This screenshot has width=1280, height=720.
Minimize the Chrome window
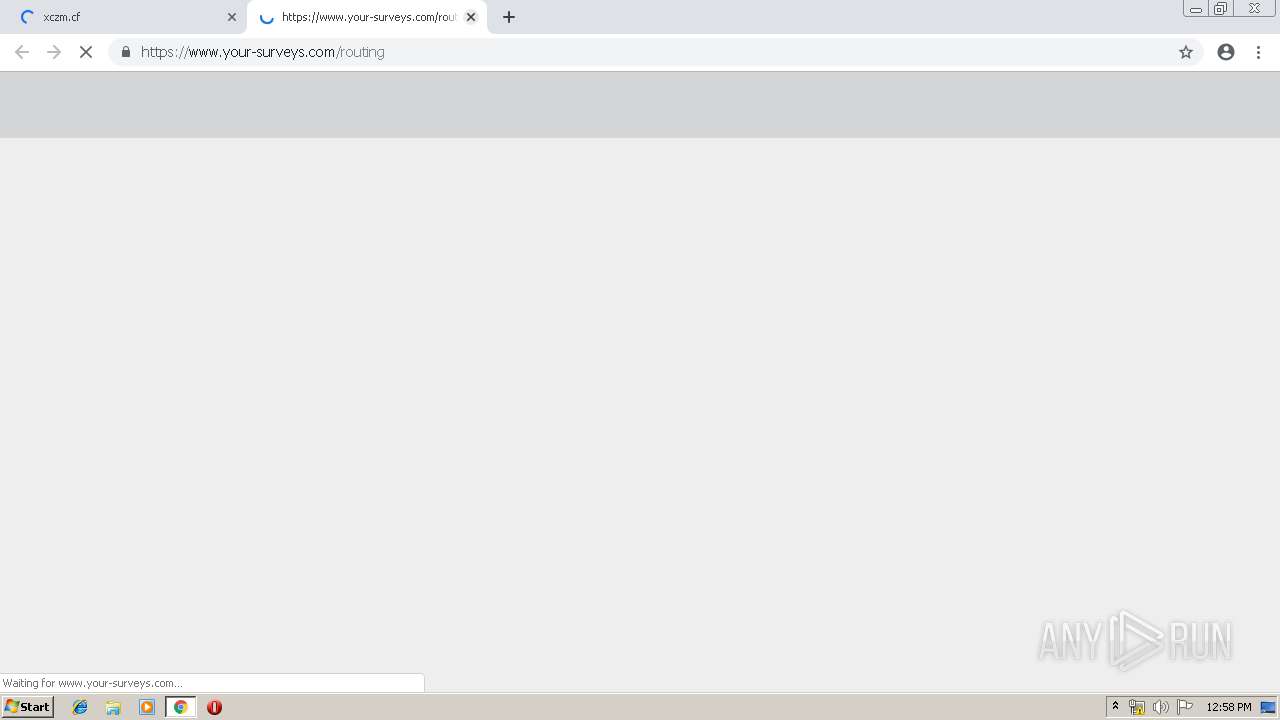pyautogui.click(x=1196, y=9)
